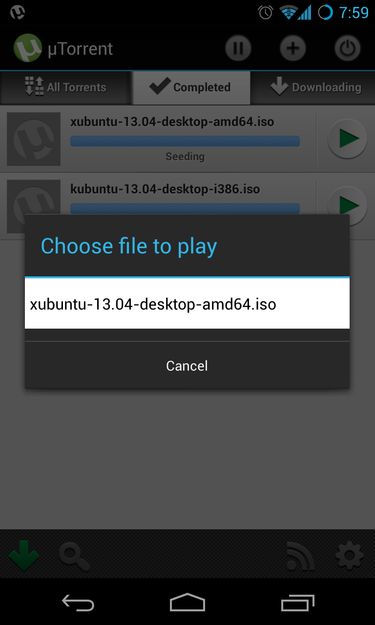Viewport: 375px width, 625px height.
Task: Switch to the Downloading tab
Action: [314, 88]
